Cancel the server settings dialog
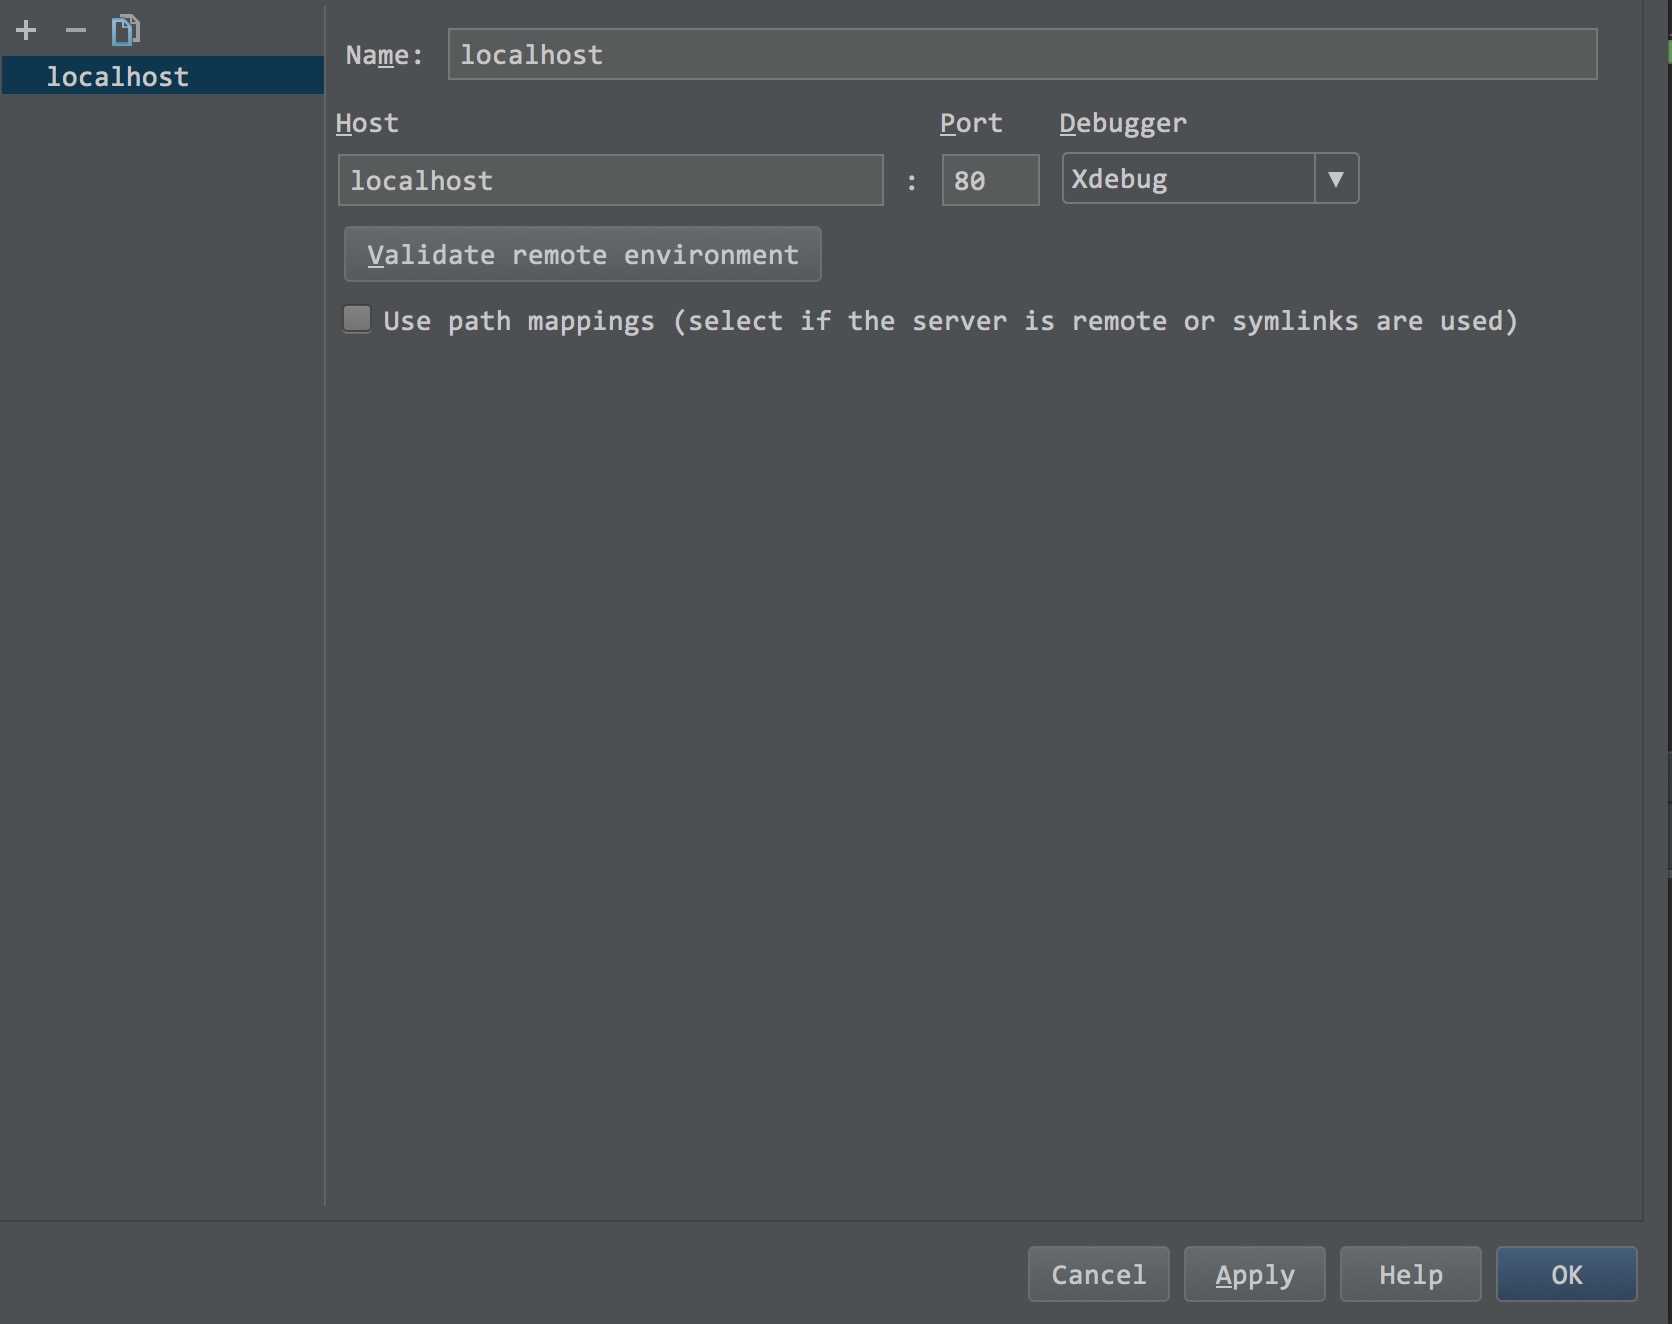The image size is (1672, 1324). tap(1098, 1274)
